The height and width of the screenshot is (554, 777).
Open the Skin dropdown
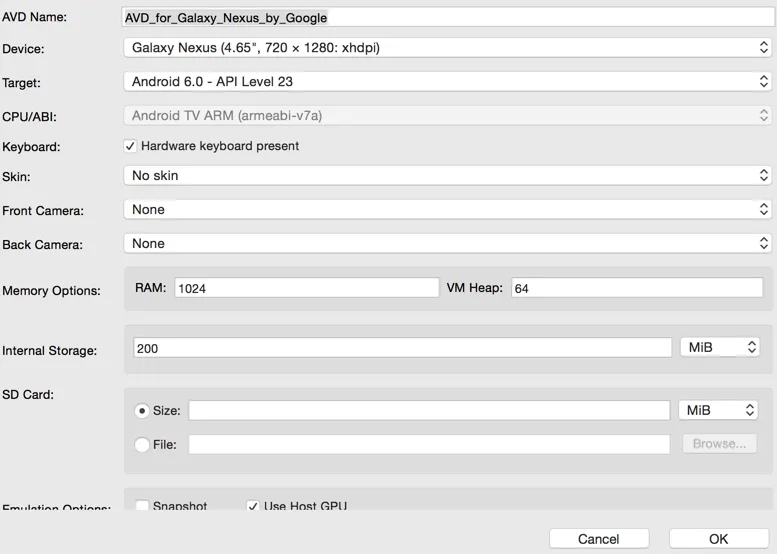pos(447,175)
